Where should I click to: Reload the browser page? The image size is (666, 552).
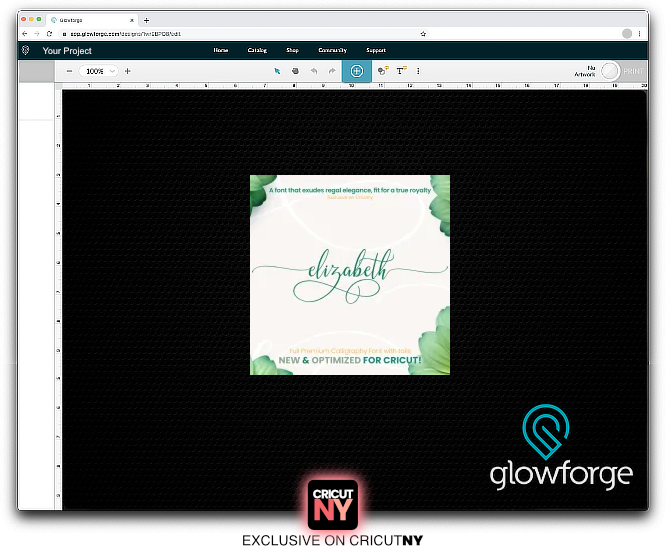click(49, 34)
